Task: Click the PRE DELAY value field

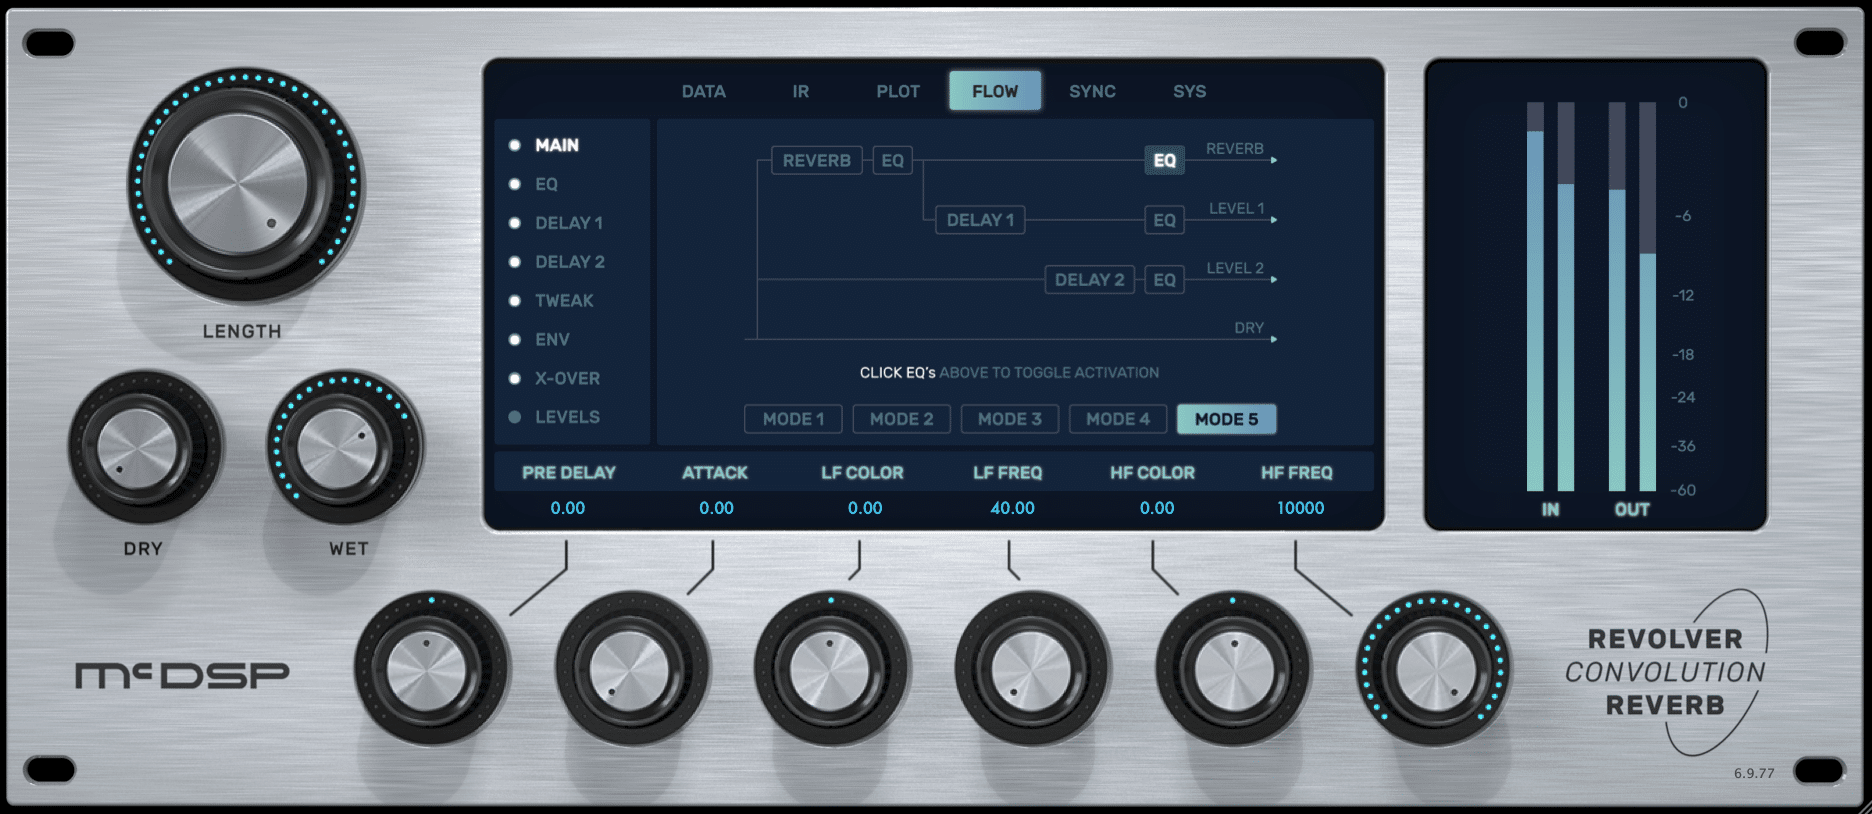Action: click(x=567, y=508)
